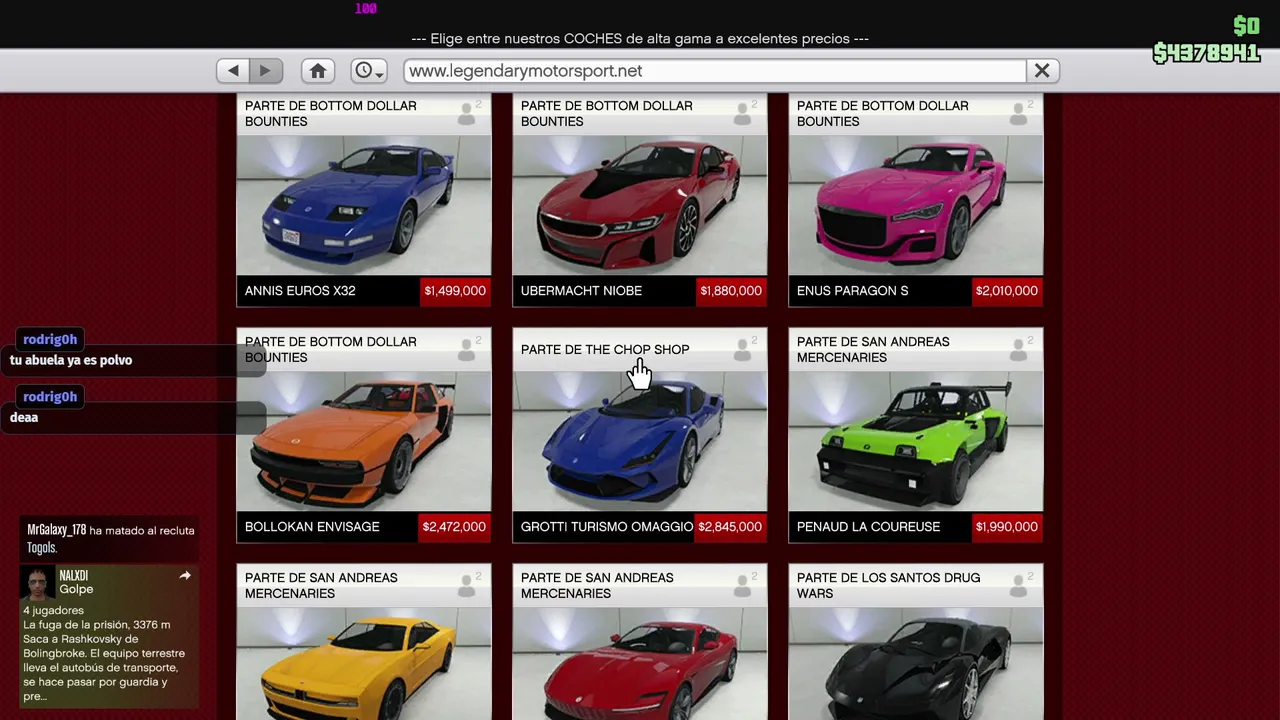Click the seat icon on the yellow car card

[467, 586]
